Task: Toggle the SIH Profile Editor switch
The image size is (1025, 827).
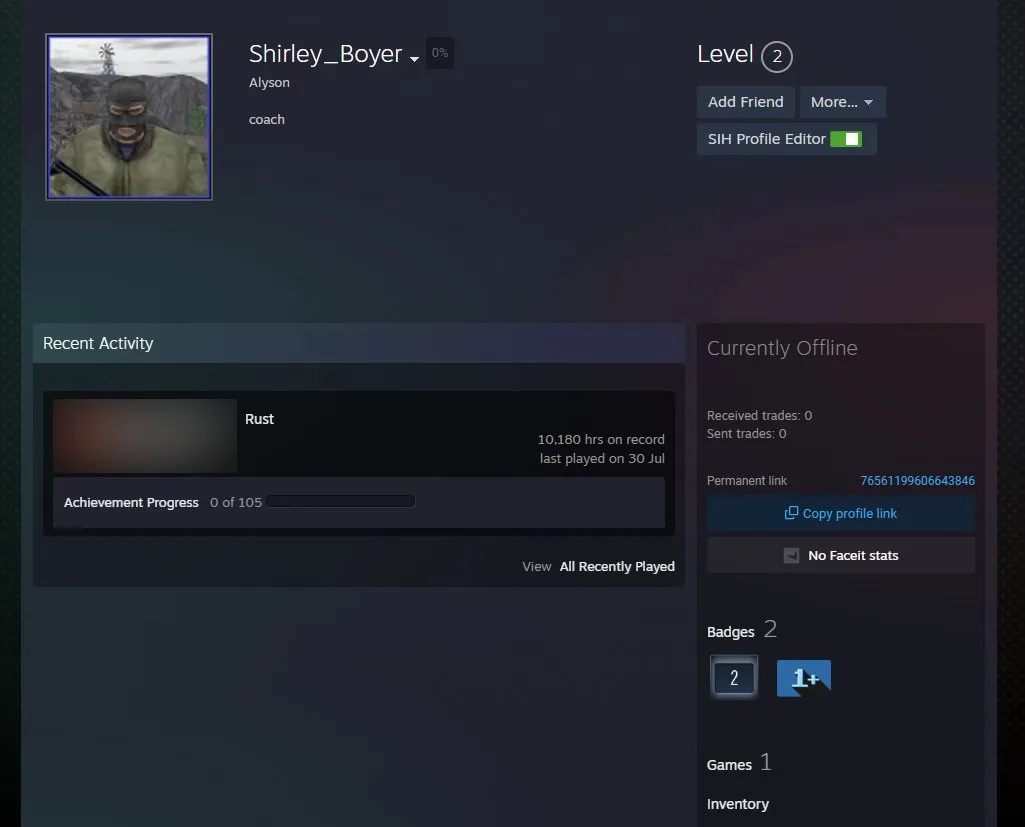Action: tap(845, 139)
